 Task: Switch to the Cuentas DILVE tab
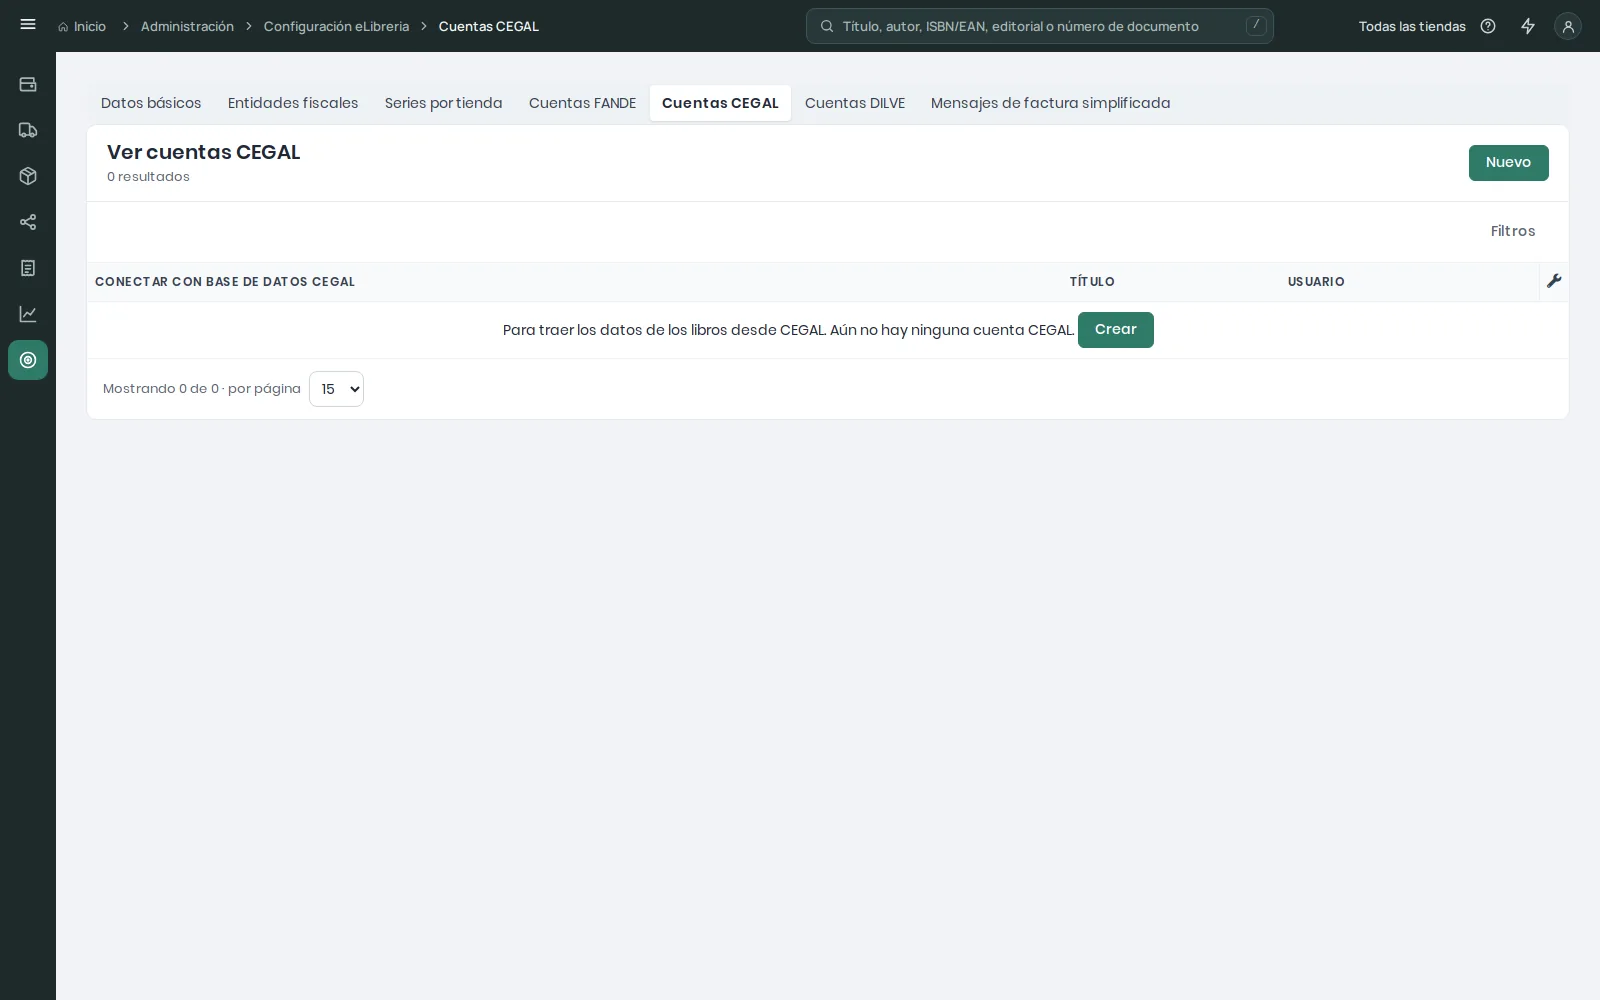(855, 103)
